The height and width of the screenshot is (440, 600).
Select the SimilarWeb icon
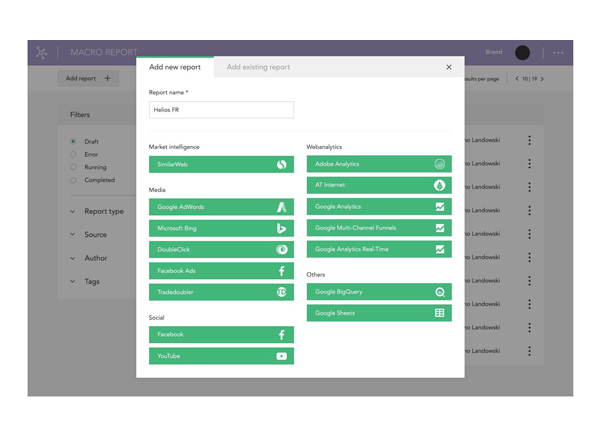click(x=282, y=165)
